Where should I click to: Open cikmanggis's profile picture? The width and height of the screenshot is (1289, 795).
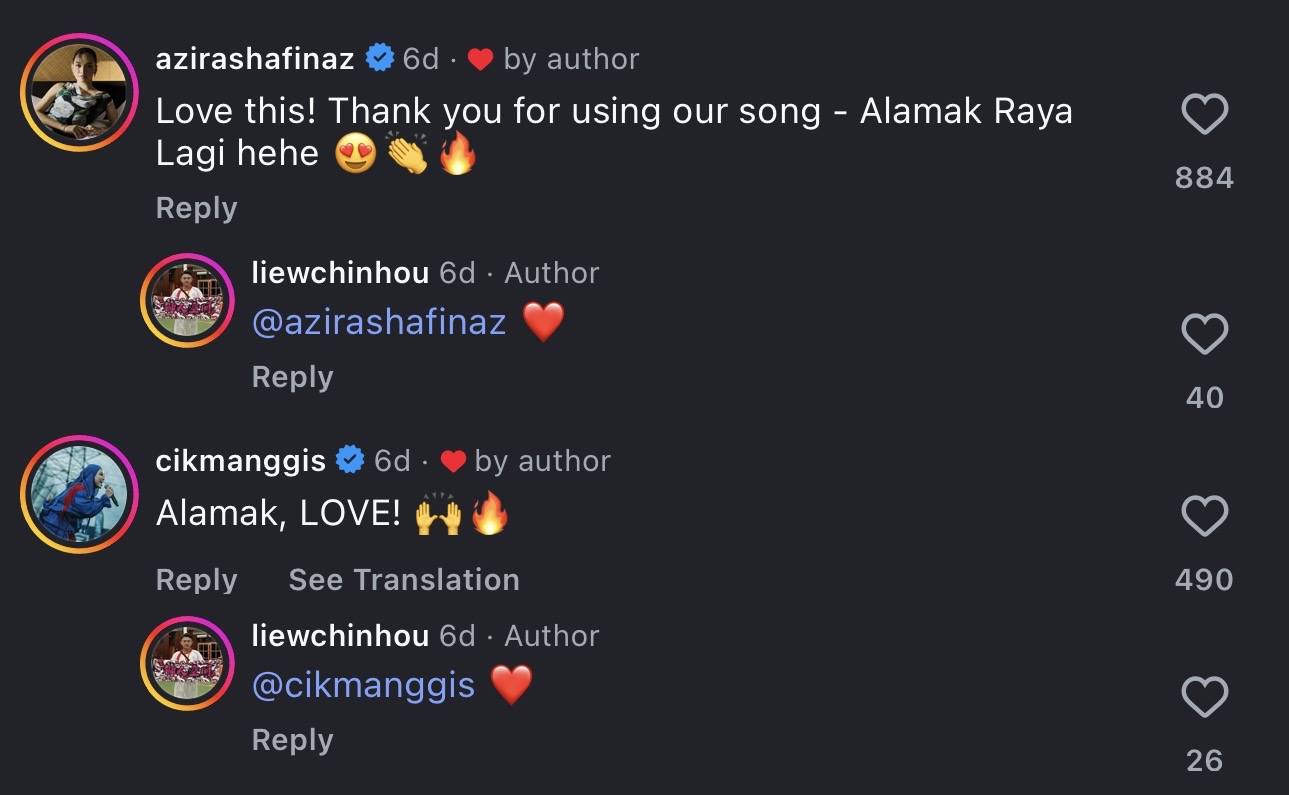[79, 495]
